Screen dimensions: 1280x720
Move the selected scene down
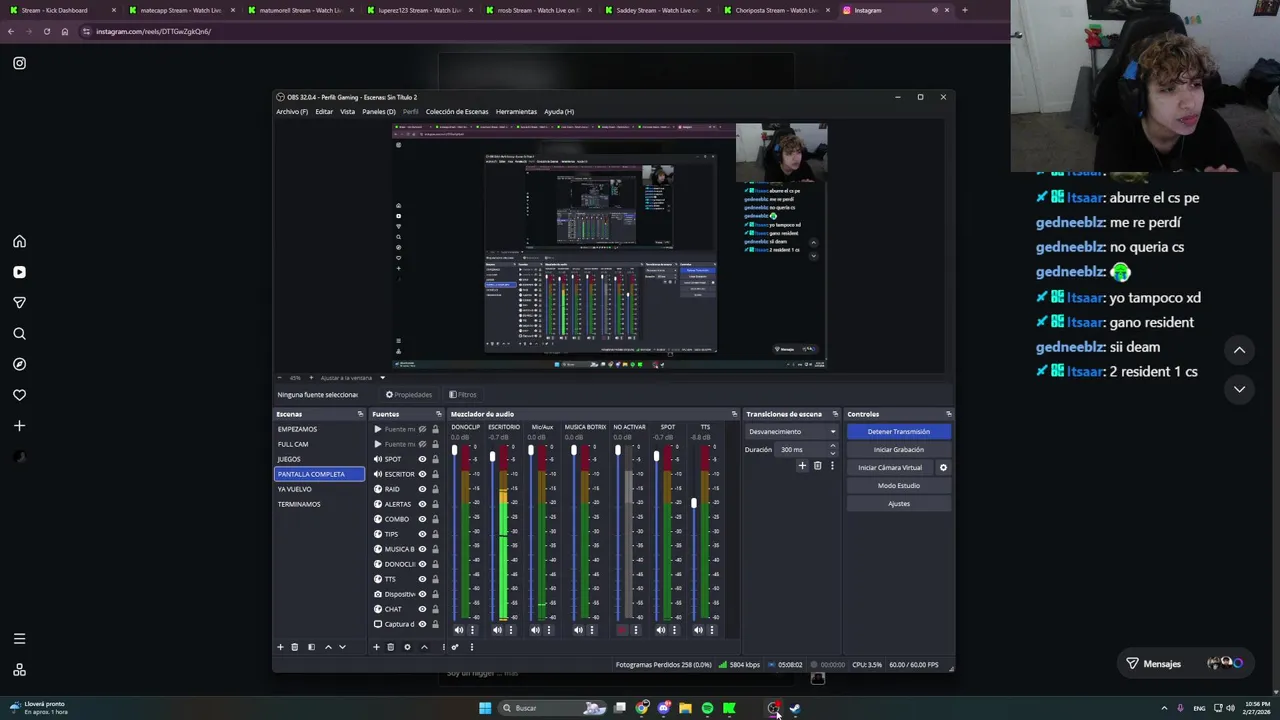[342, 647]
